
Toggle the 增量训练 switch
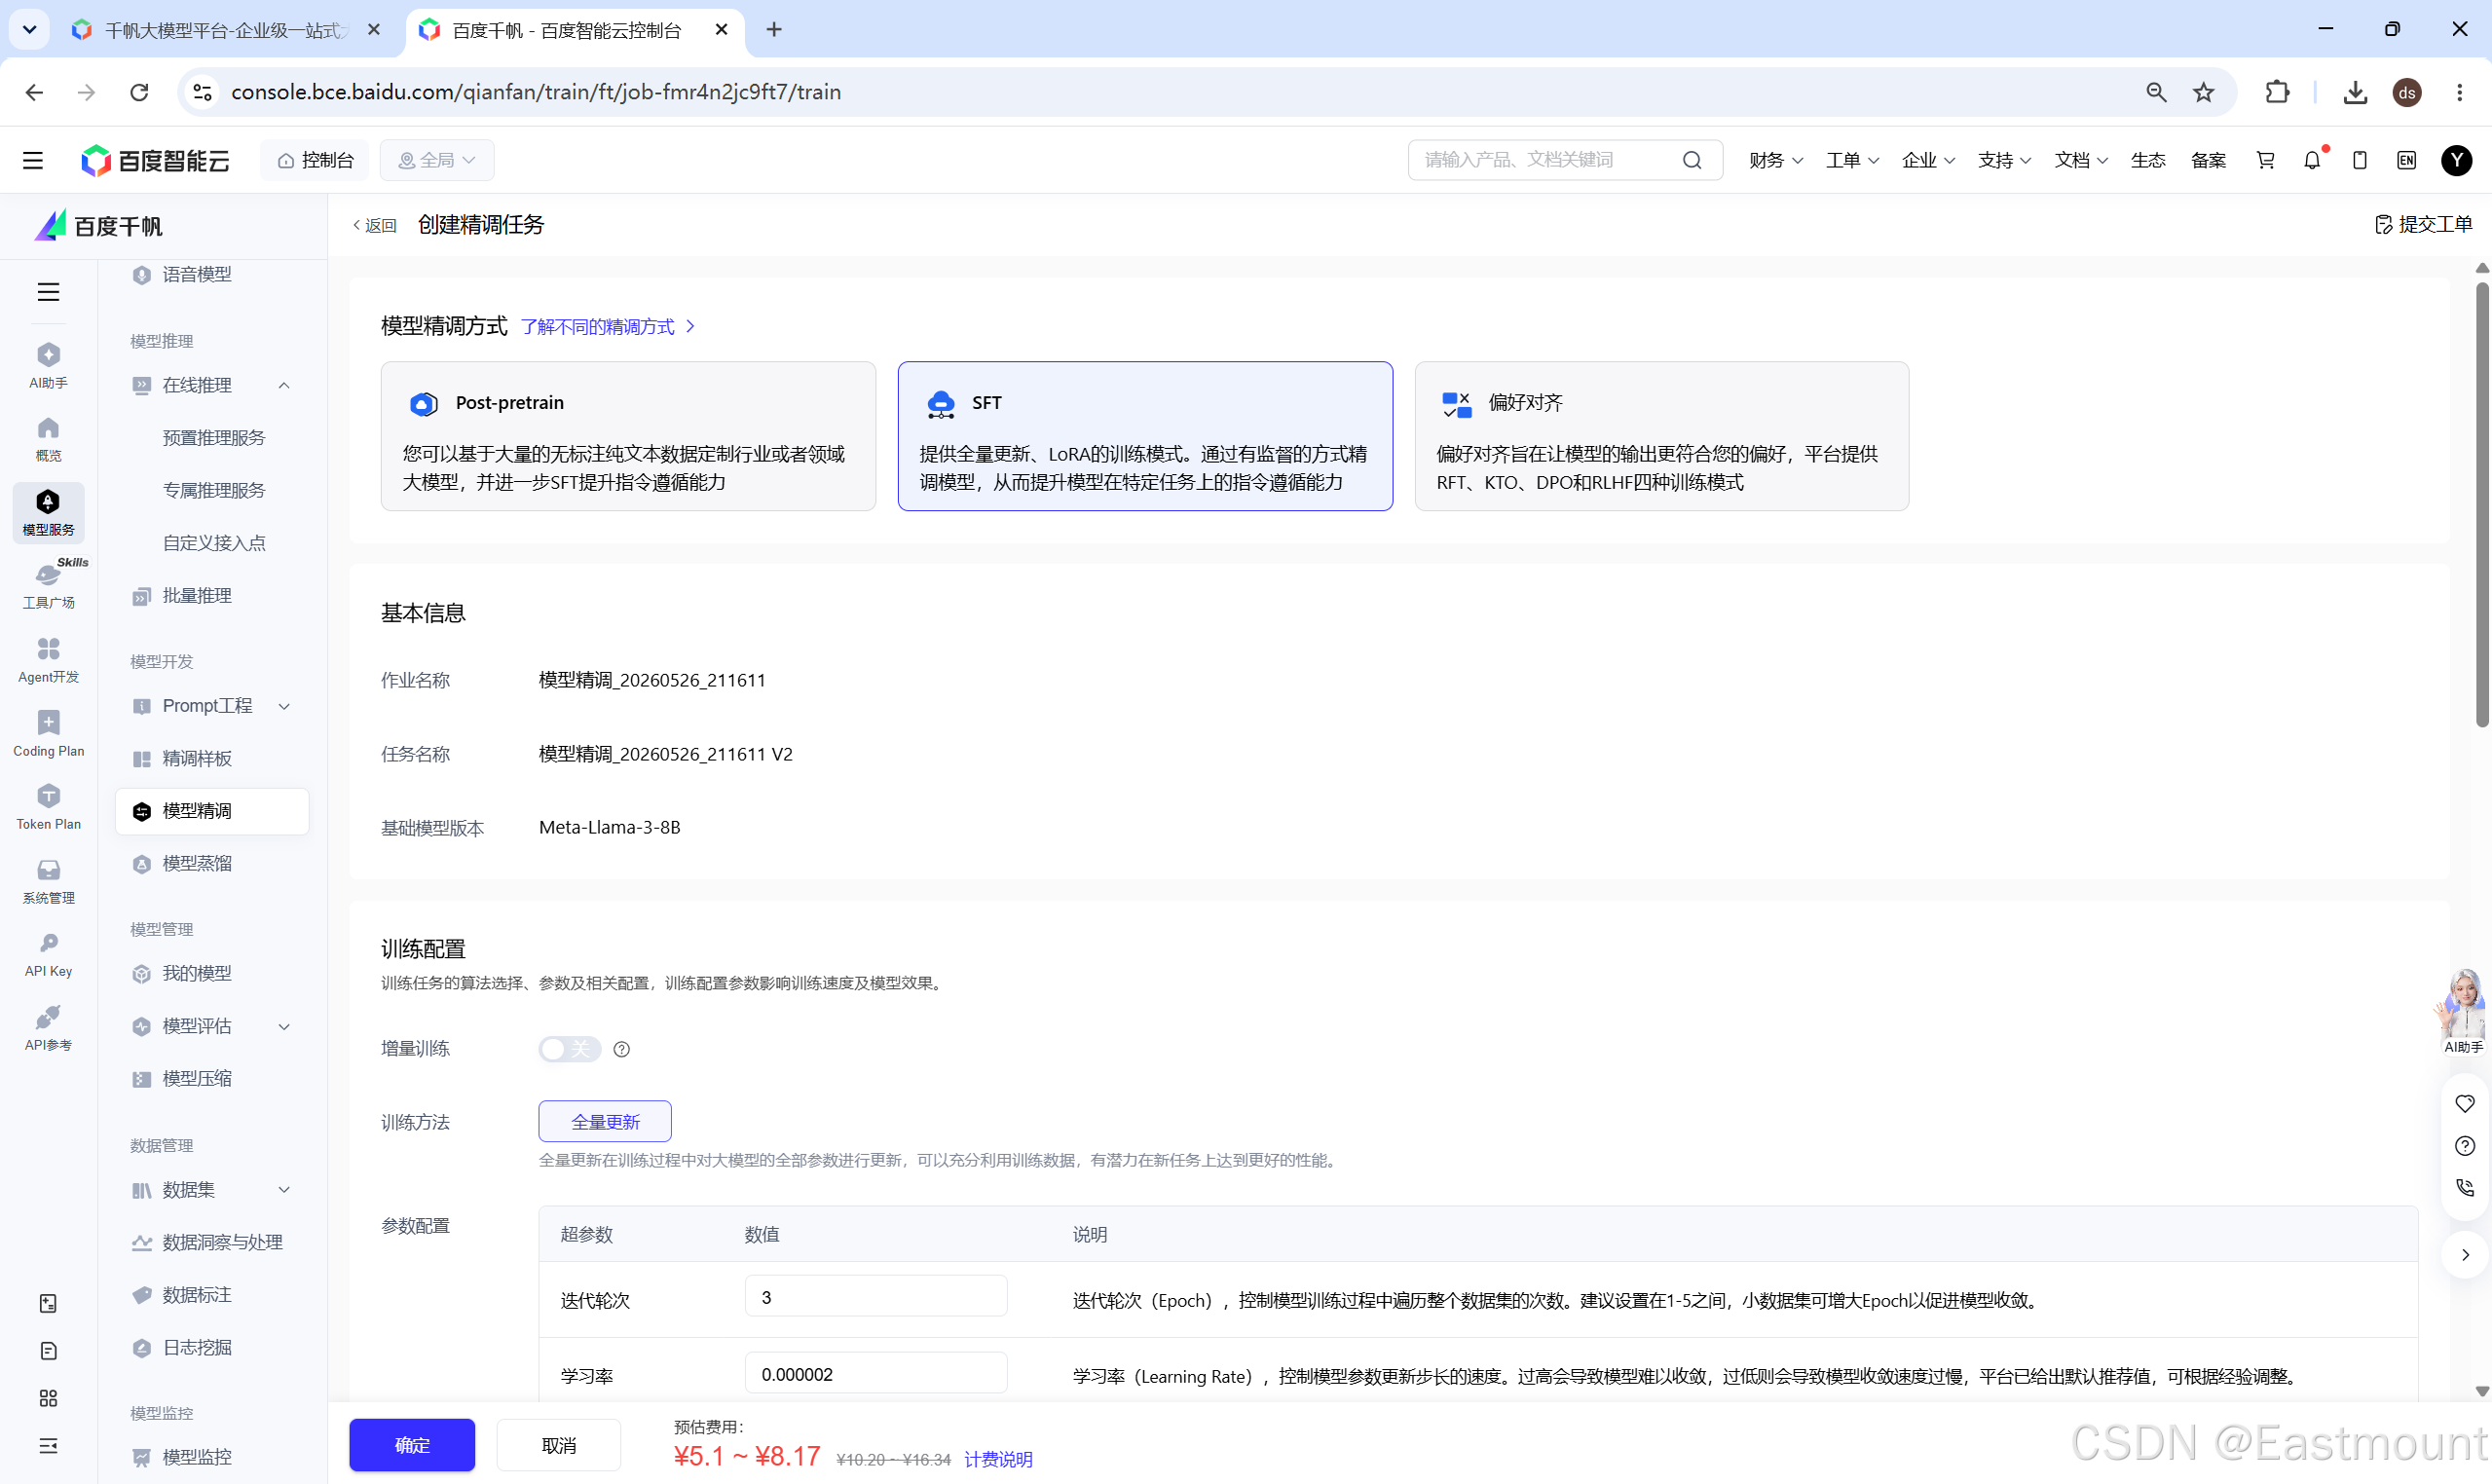(569, 1049)
